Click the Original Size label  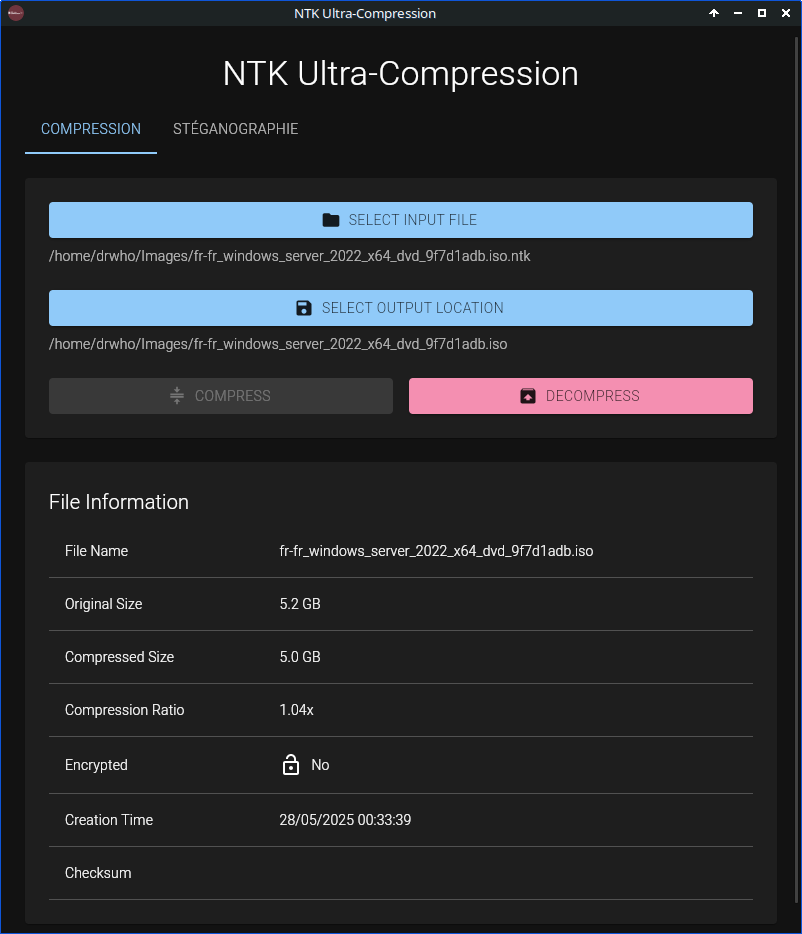pos(104,604)
